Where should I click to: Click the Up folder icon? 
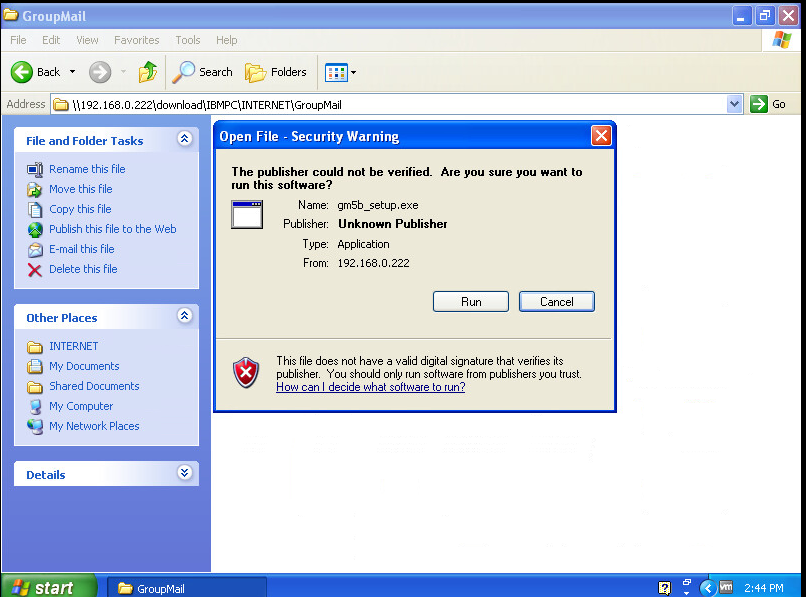pyautogui.click(x=148, y=72)
